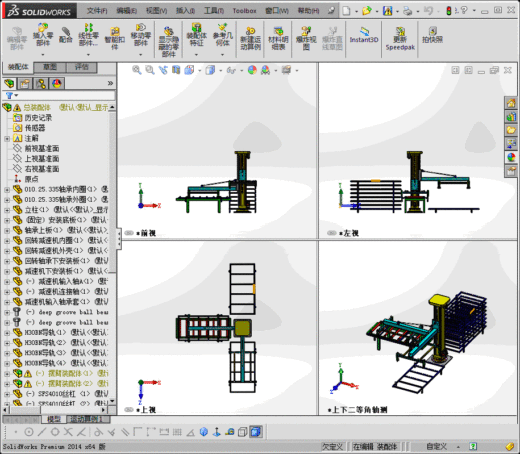Select the 模型 bottom tab
Image resolution: width=520 pixels, height=454 pixels.
[x=54, y=419]
